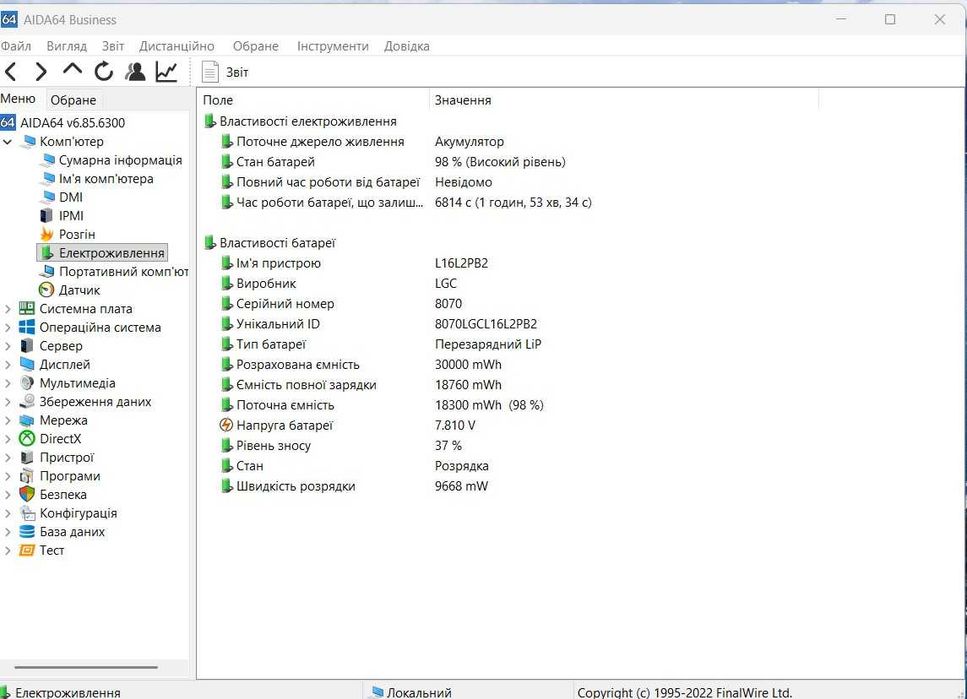Screen dimensions: 967x699
Task: Go forward with the right arrow toolbar icon
Action: point(41,72)
